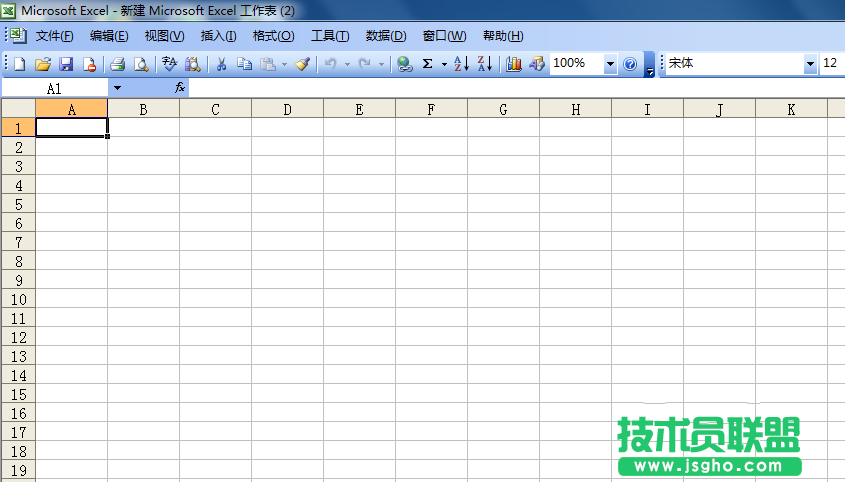Select column H header
The width and height of the screenshot is (845, 482).
[576, 109]
